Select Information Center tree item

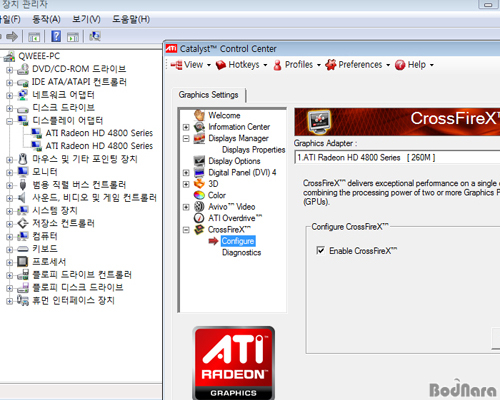(x=239, y=127)
